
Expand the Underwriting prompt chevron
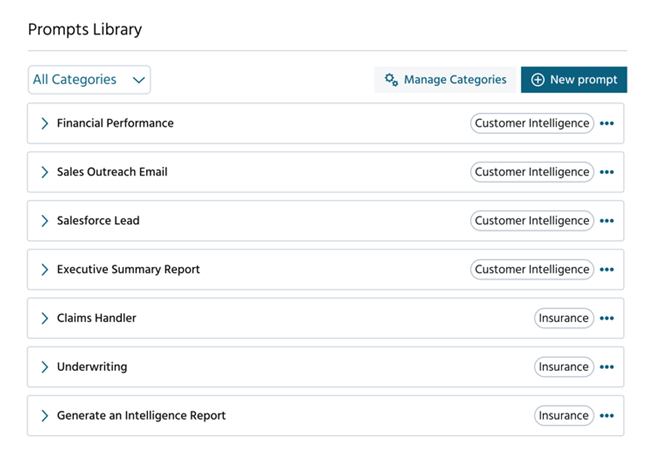(x=44, y=367)
